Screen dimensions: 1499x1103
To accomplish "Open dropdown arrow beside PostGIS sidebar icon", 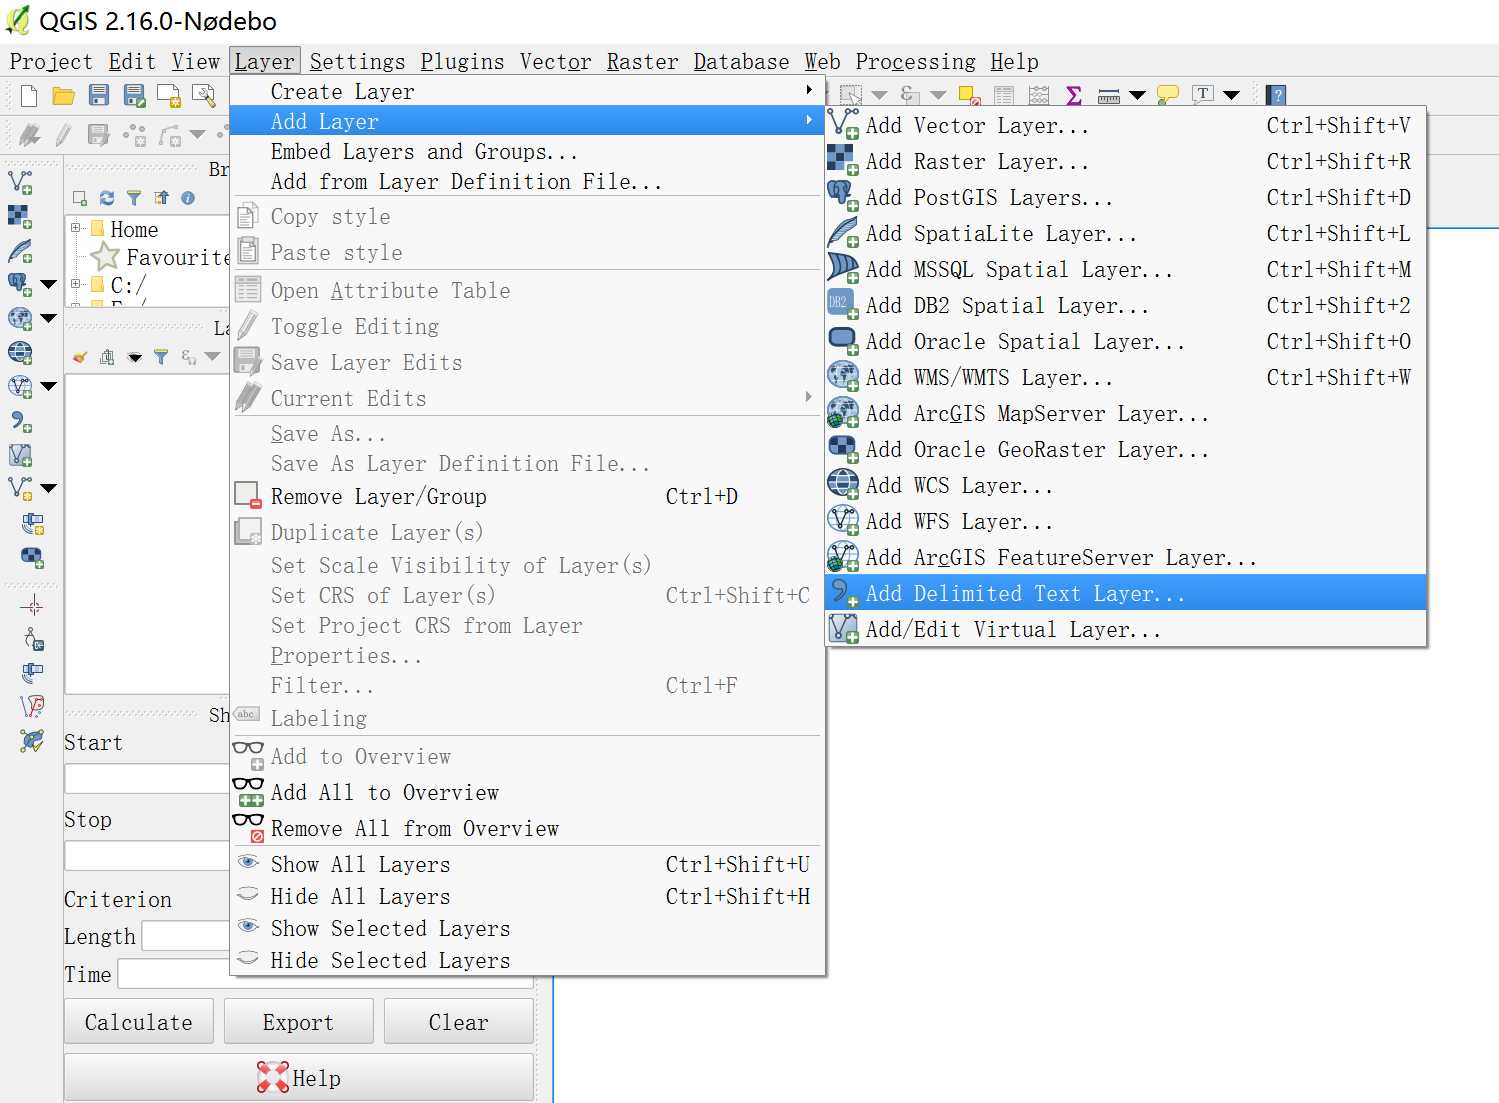I will [x=48, y=285].
